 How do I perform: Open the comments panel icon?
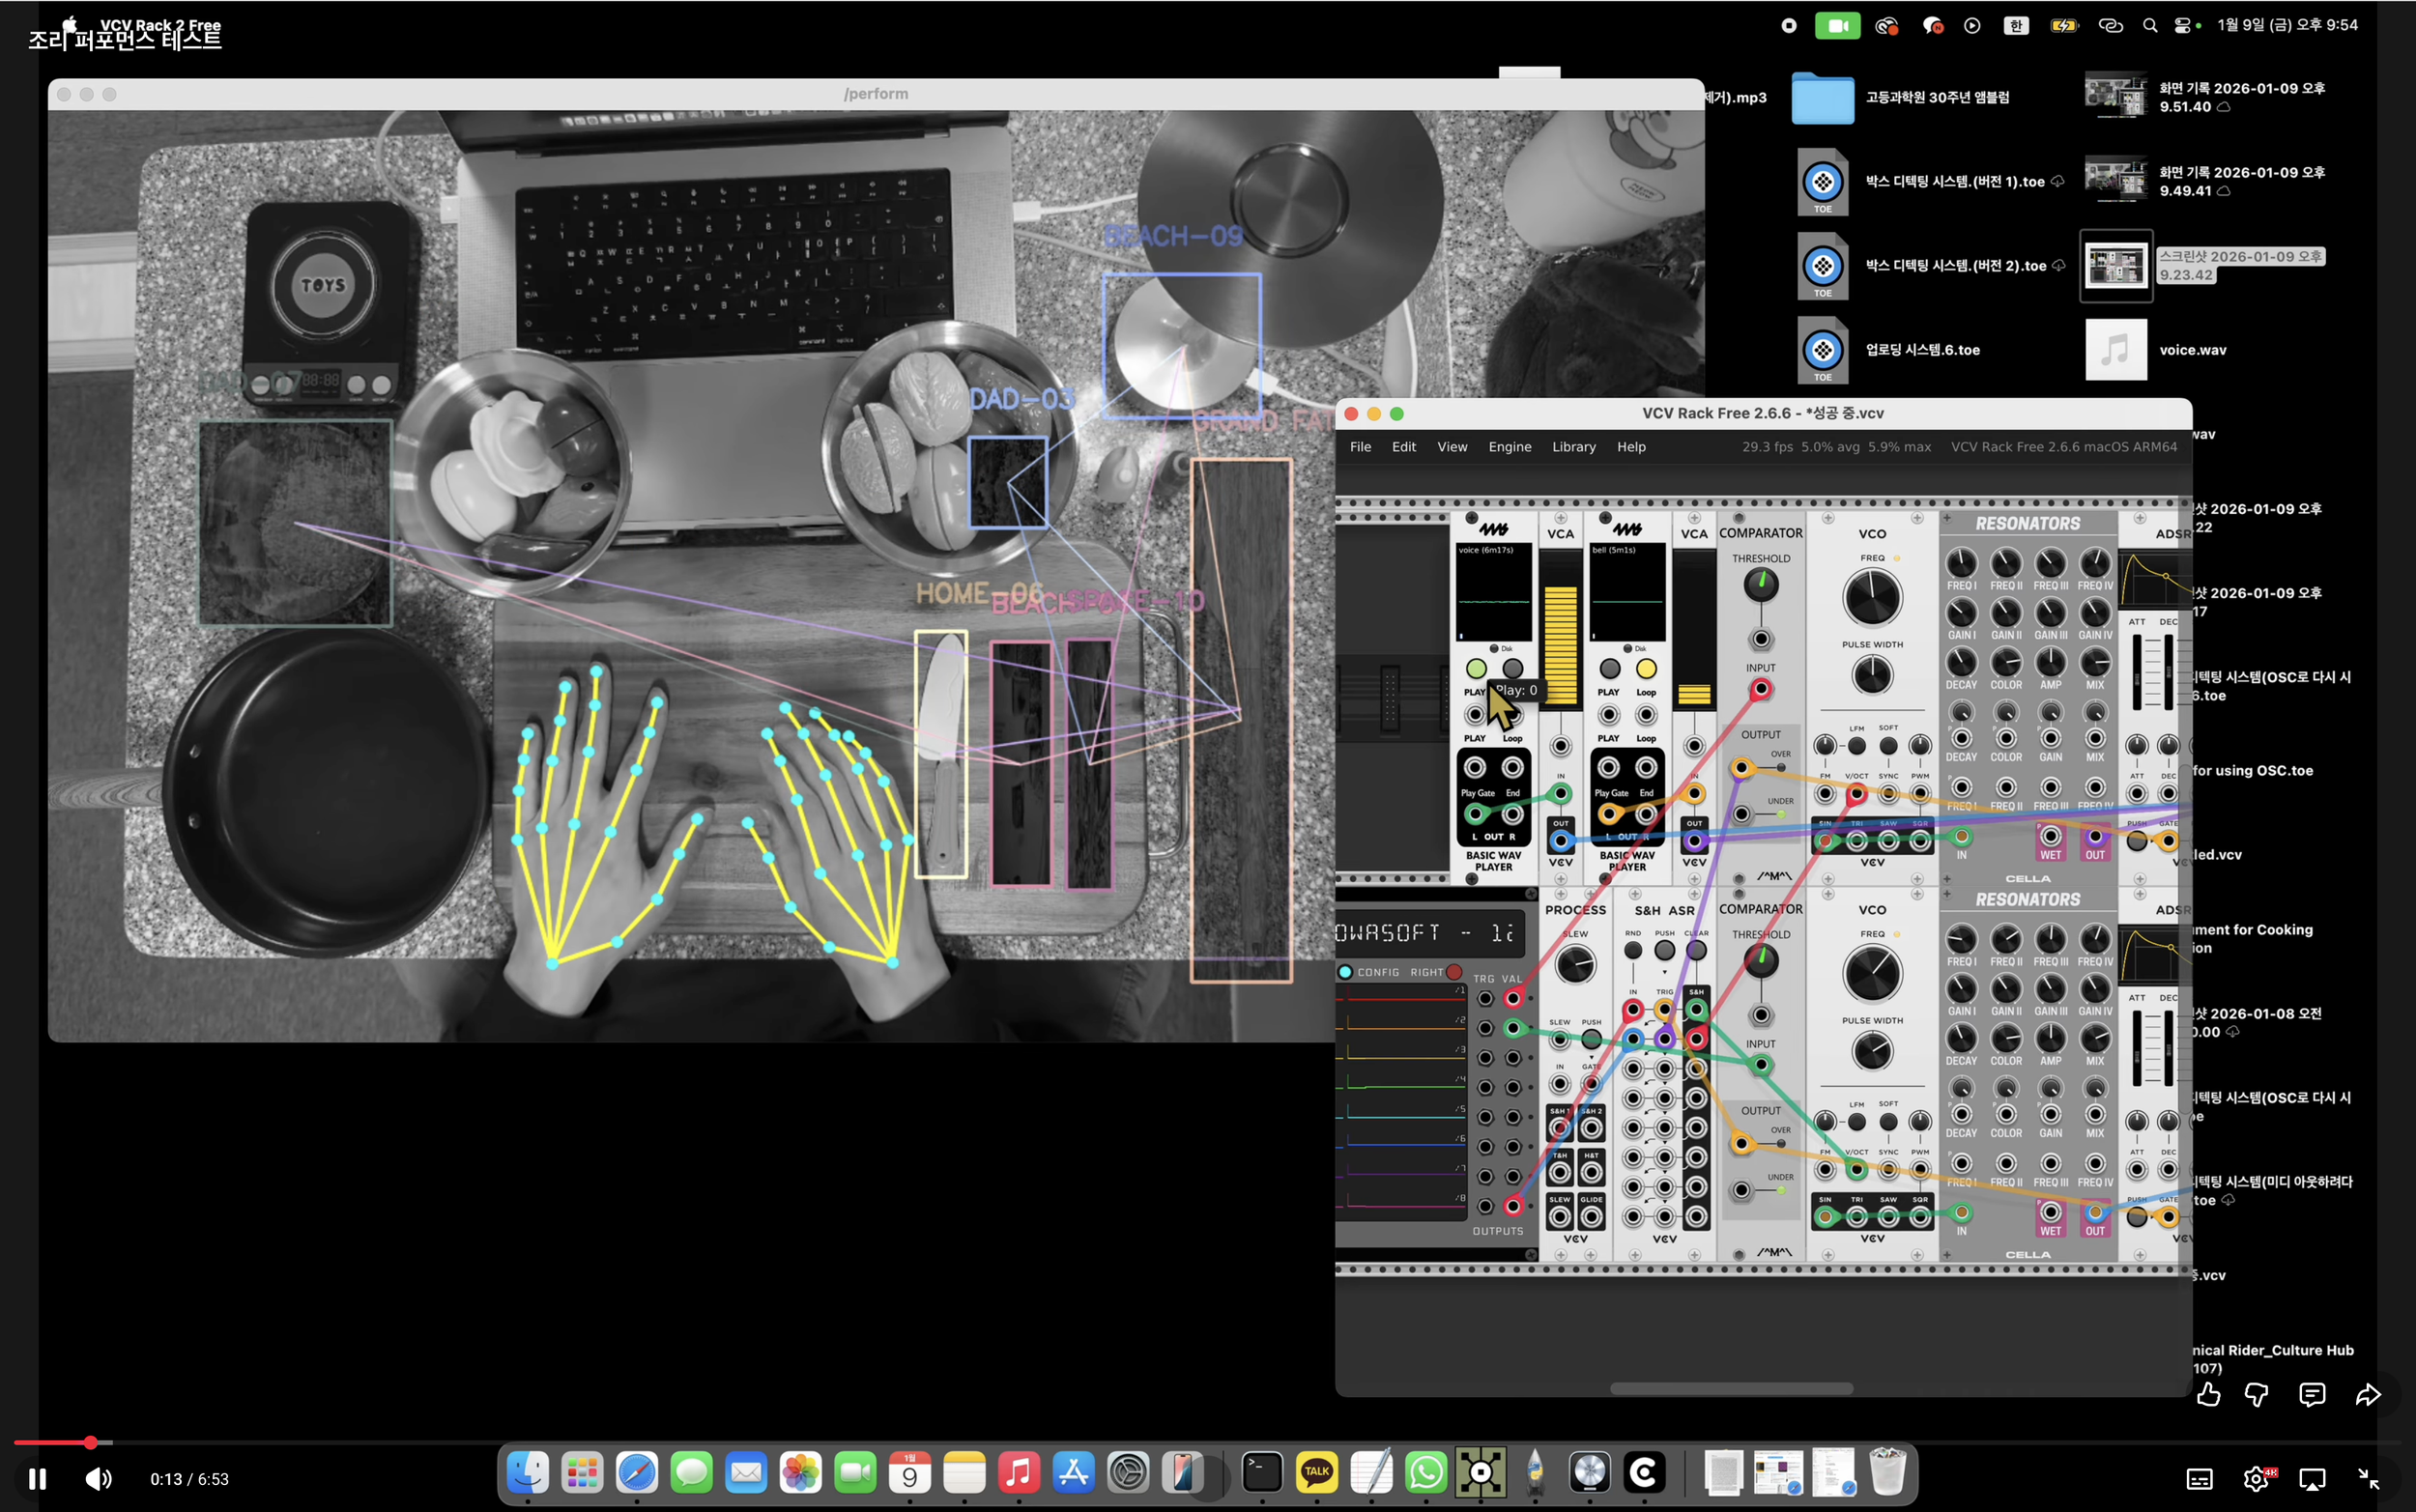tap(2311, 1395)
